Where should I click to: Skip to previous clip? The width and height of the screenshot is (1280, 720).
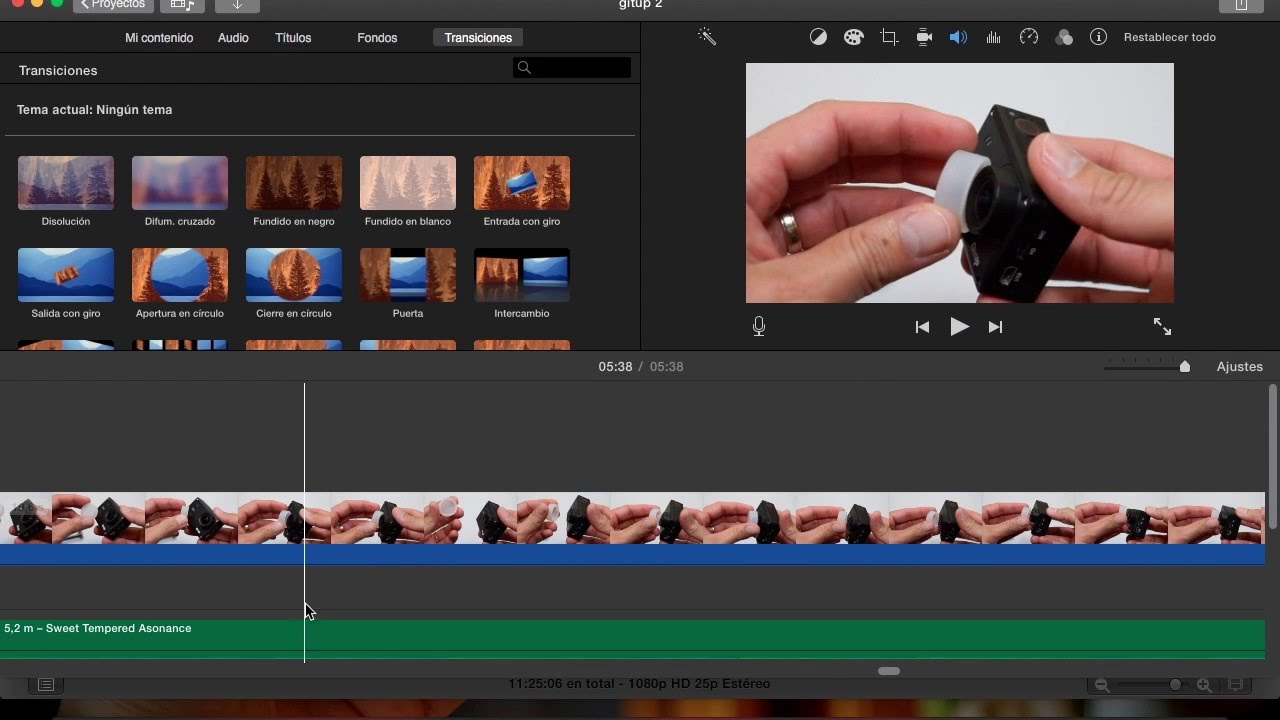[x=922, y=327]
